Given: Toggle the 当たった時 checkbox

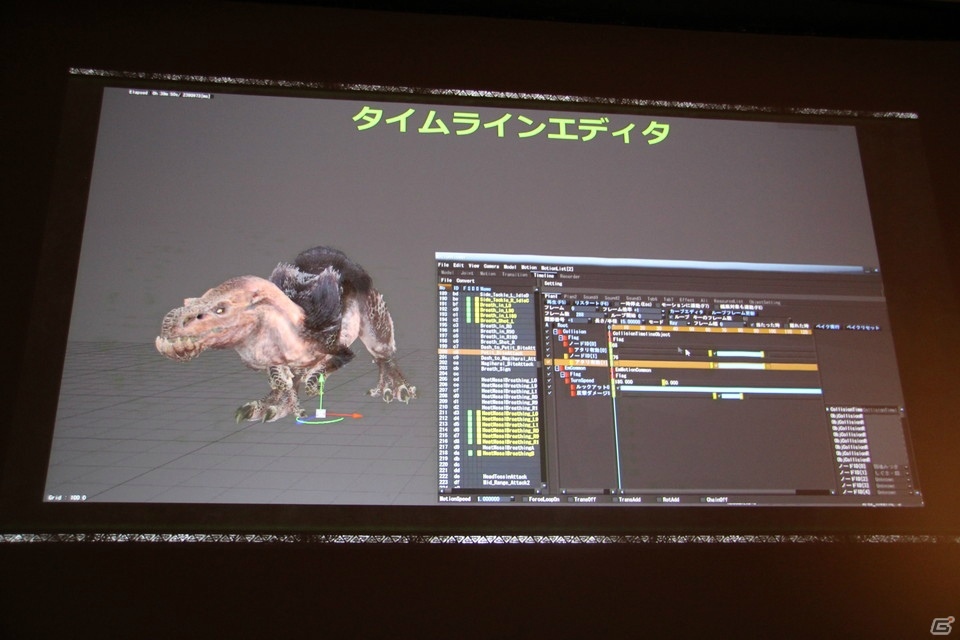Looking at the screenshot, I should pos(752,325).
